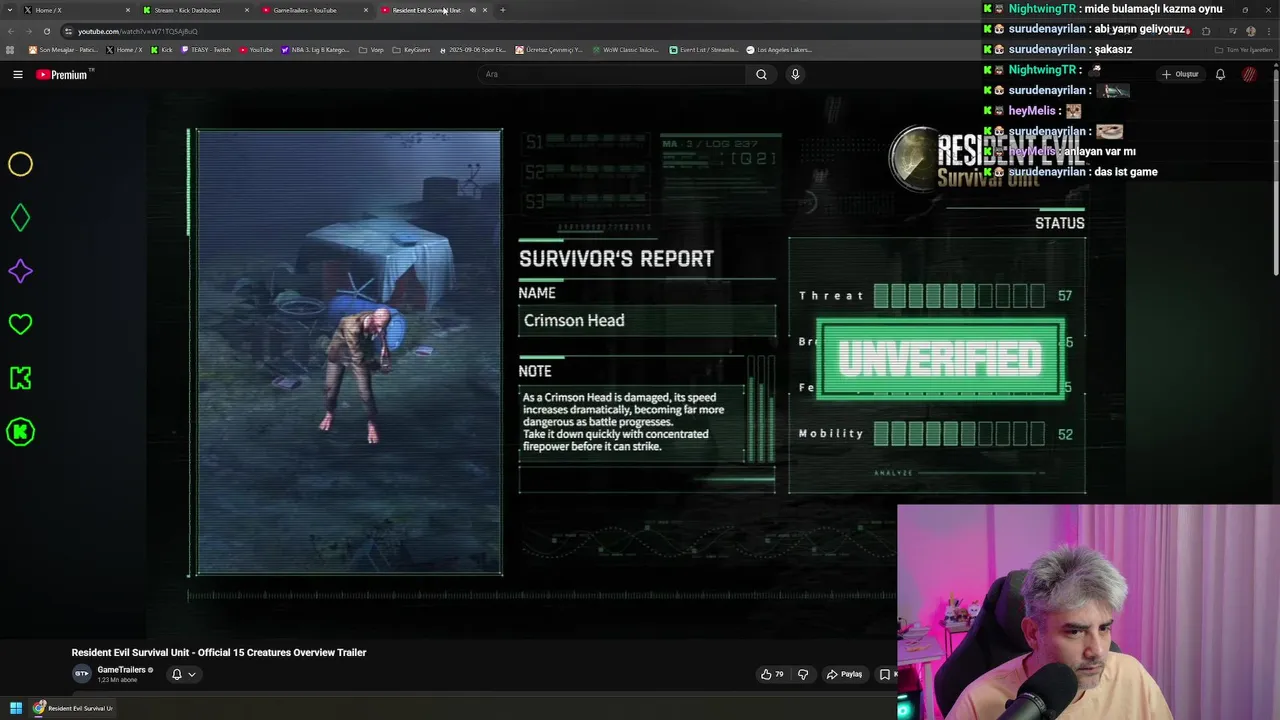
Task: Click the browser address bar URL
Action: coord(138,31)
